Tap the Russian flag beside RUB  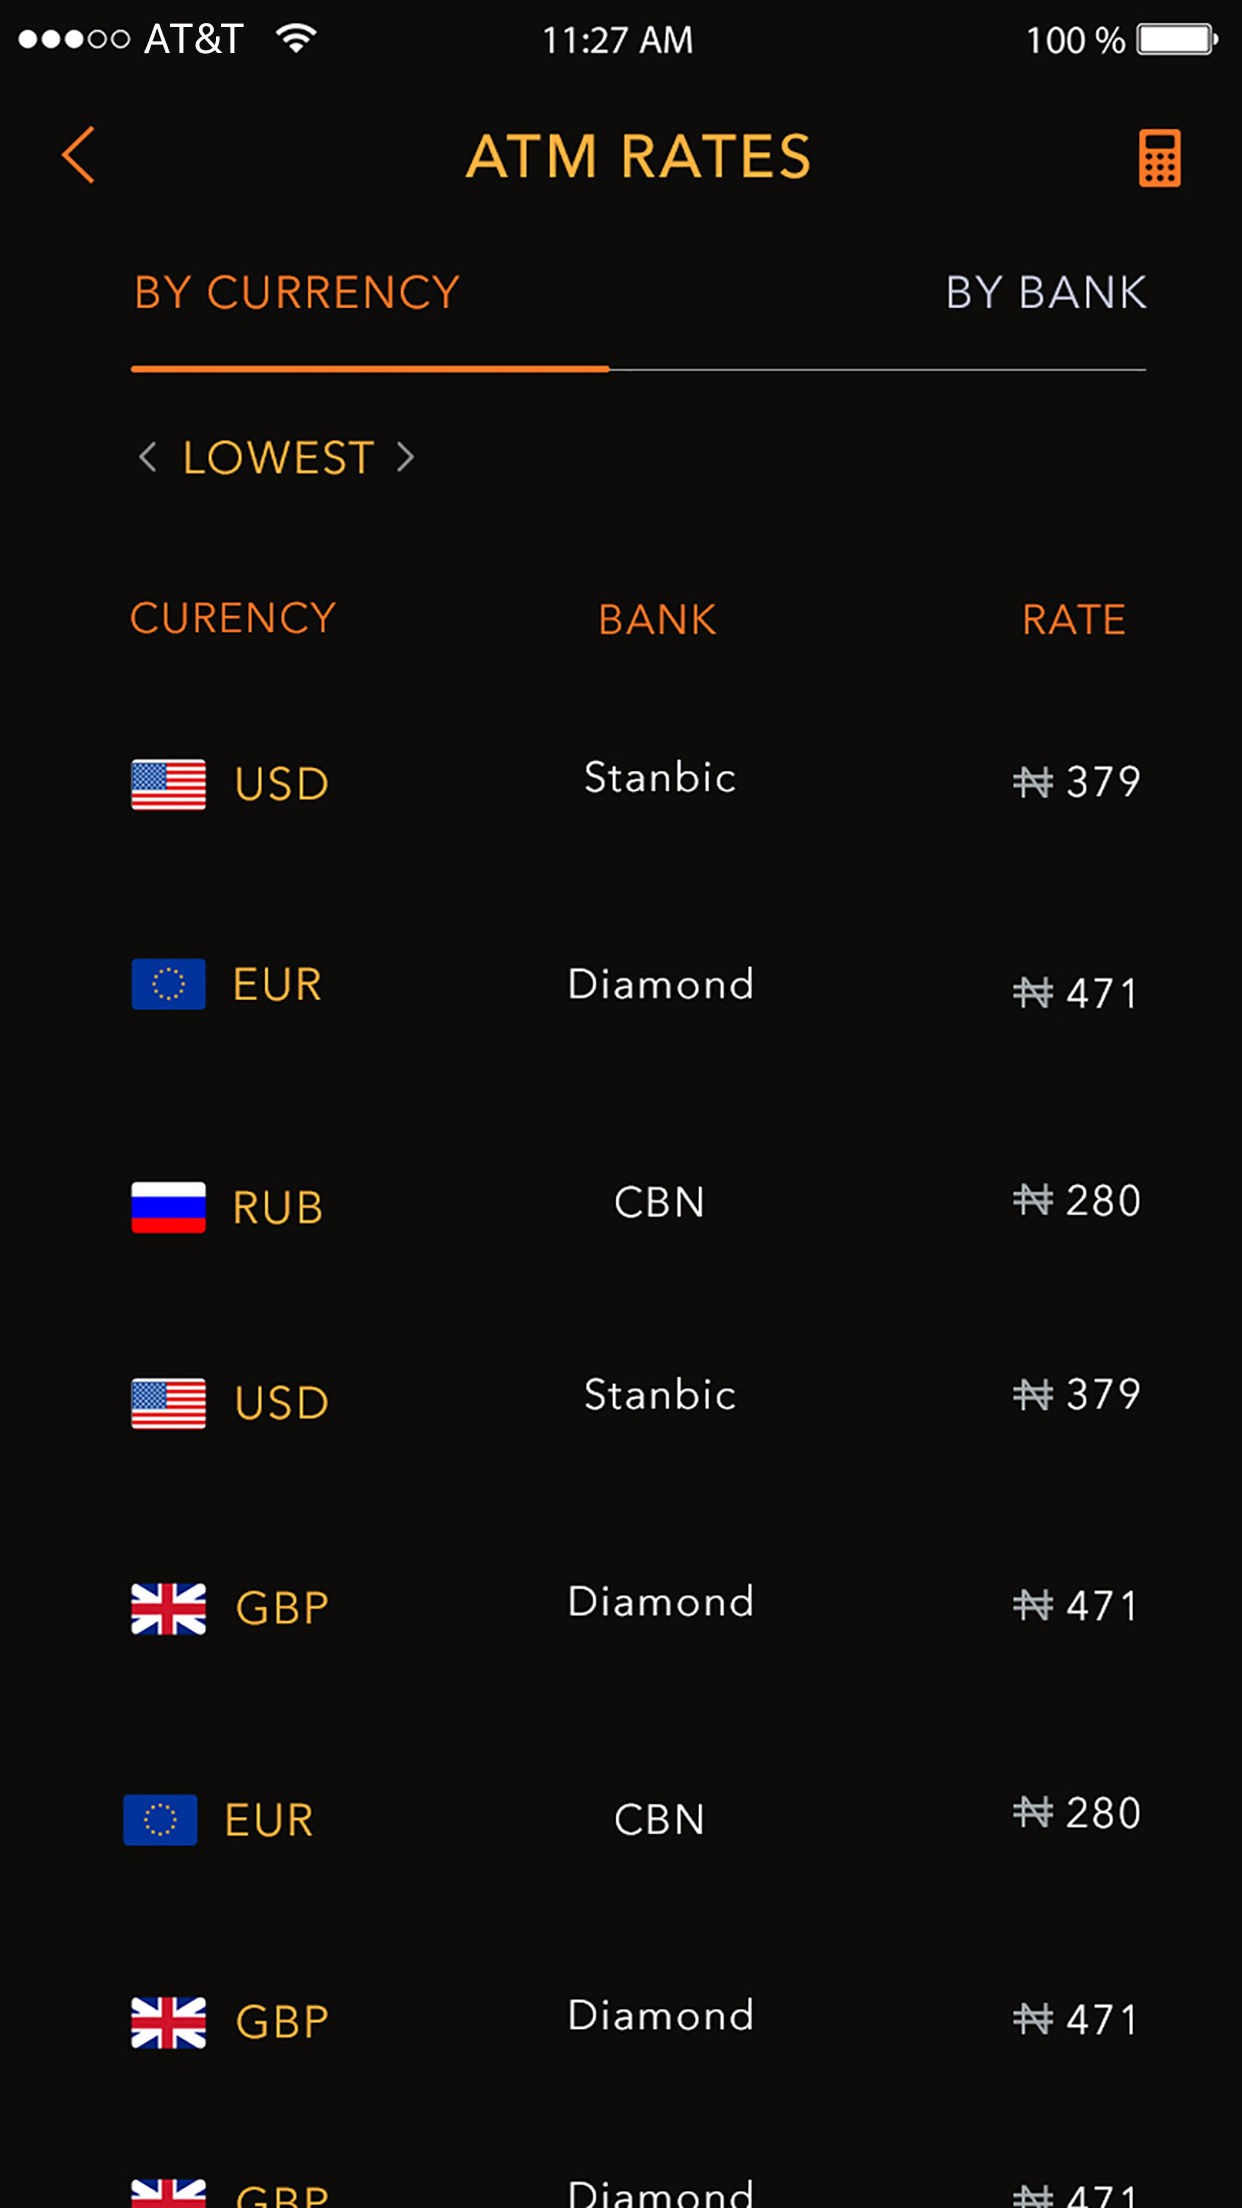point(168,1207)
